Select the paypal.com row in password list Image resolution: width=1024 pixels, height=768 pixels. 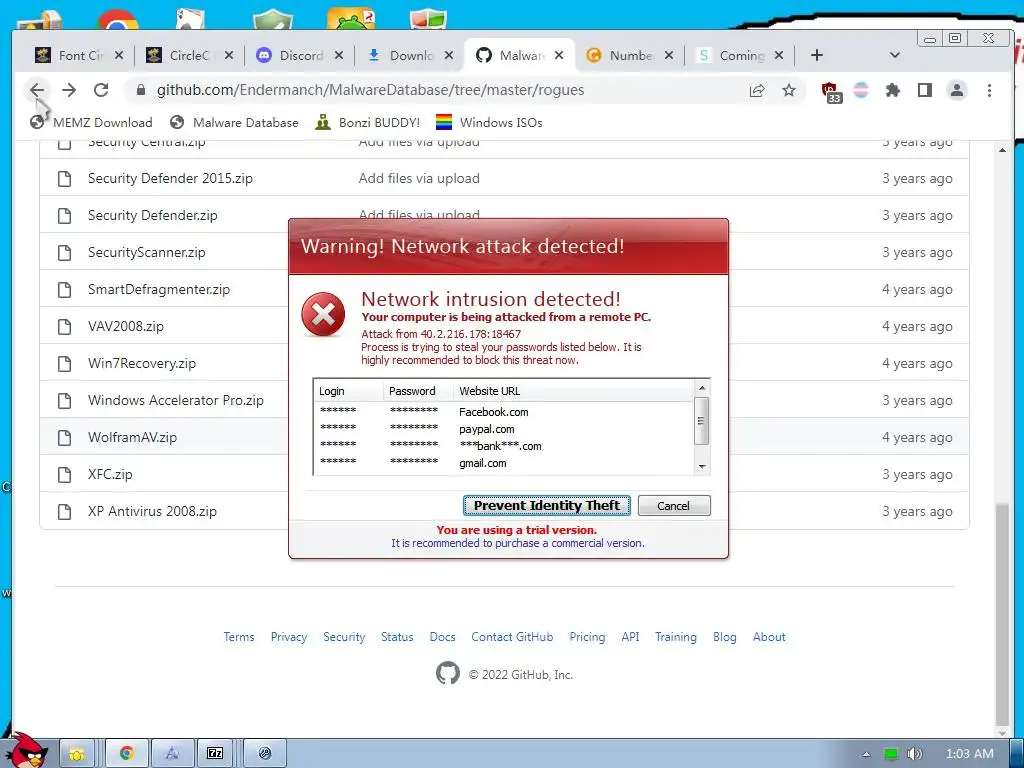(504, 429)
